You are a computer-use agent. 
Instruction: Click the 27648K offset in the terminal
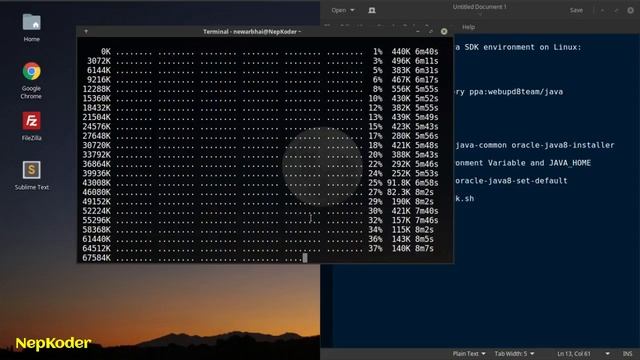pos(96,136)
